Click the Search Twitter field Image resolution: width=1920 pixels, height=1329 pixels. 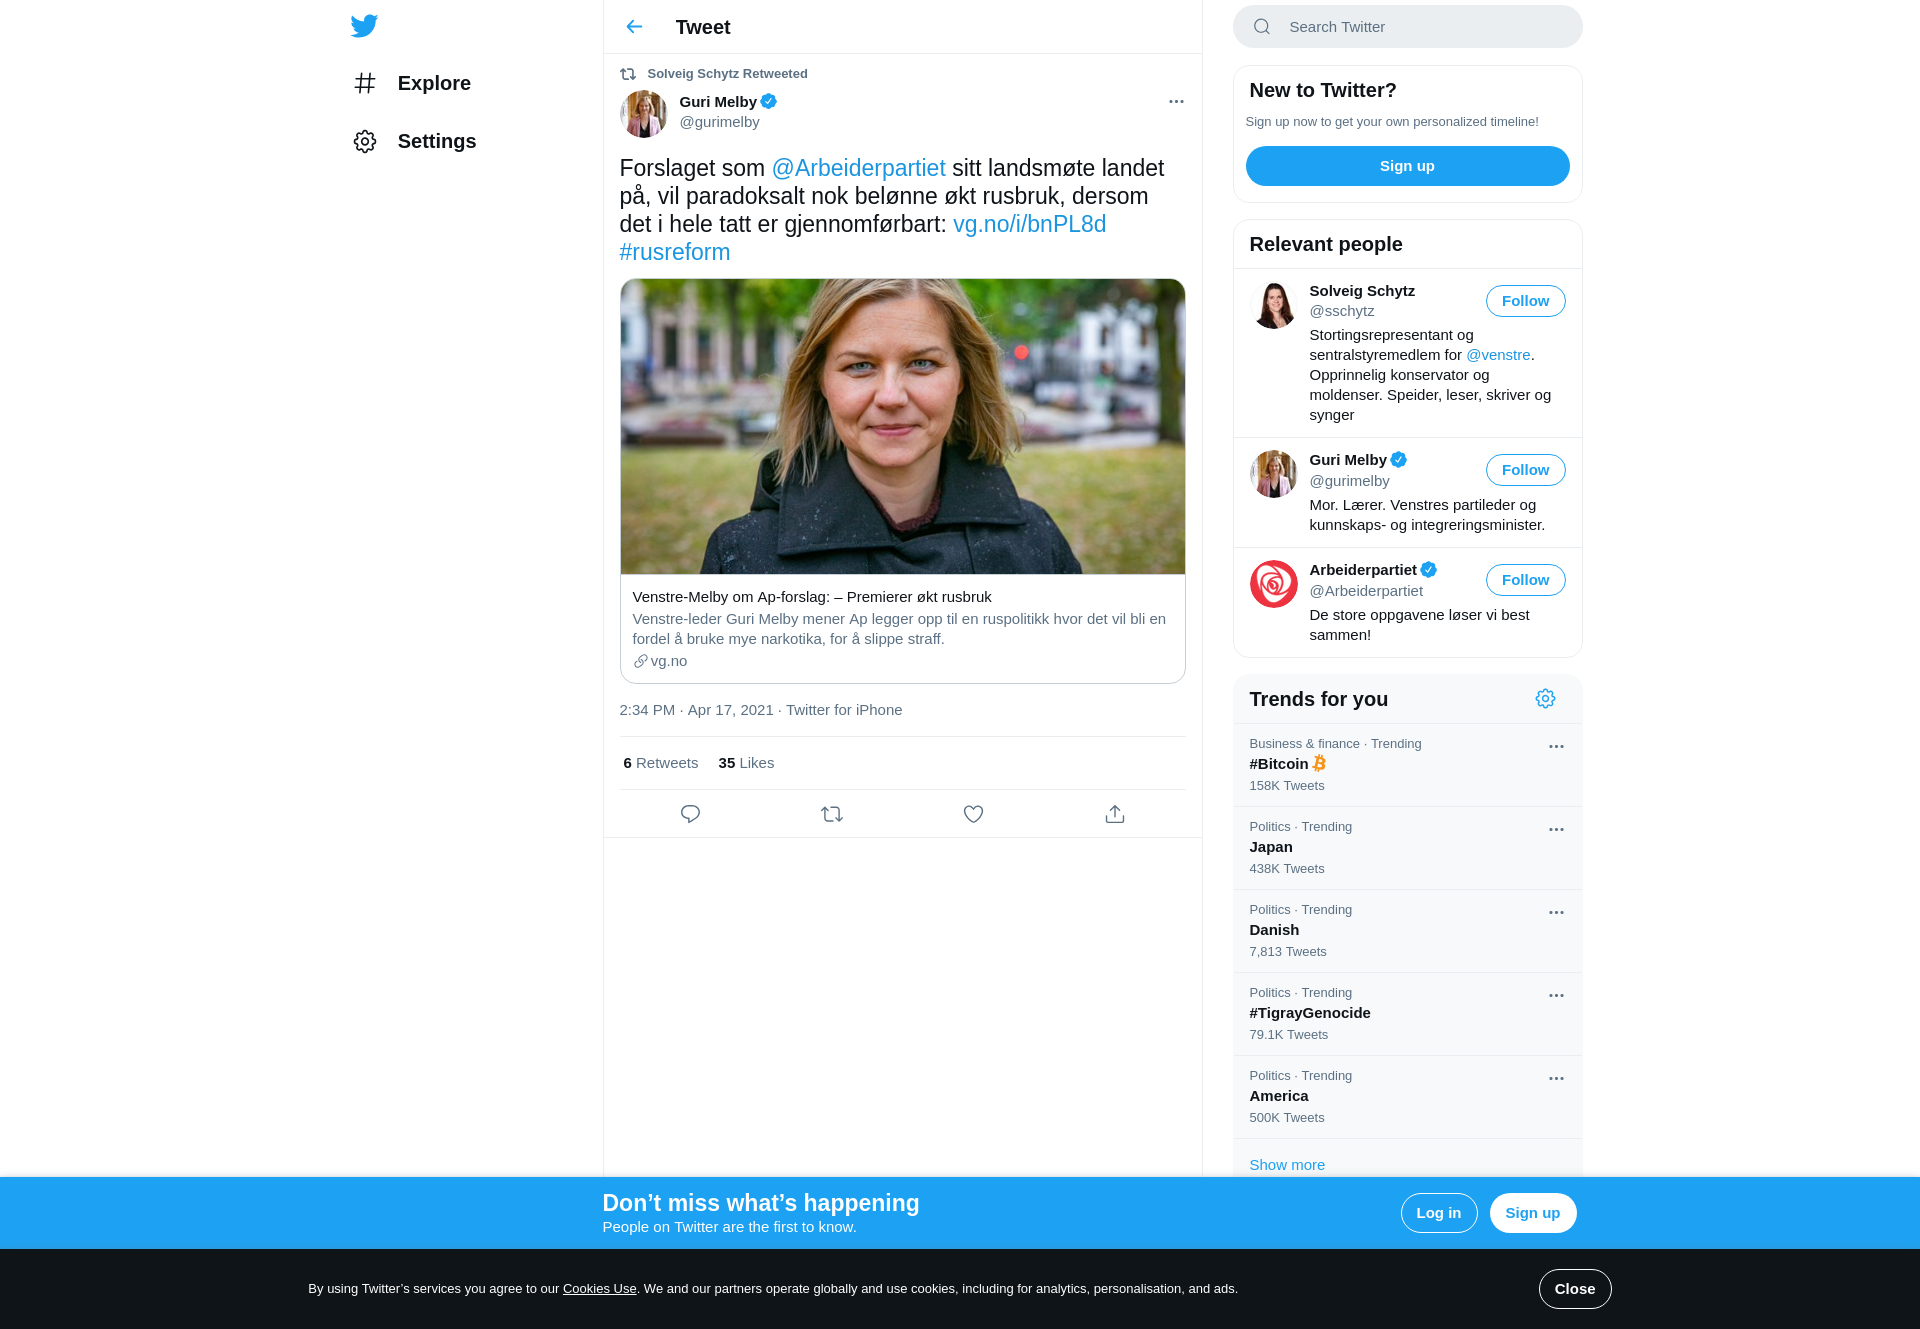1407,27
